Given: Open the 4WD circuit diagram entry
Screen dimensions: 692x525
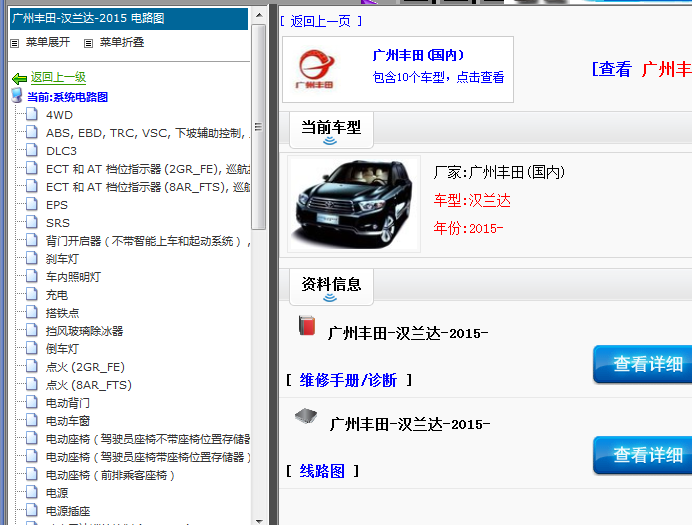Looking at the screenshot, I should (x=59, y=115).
